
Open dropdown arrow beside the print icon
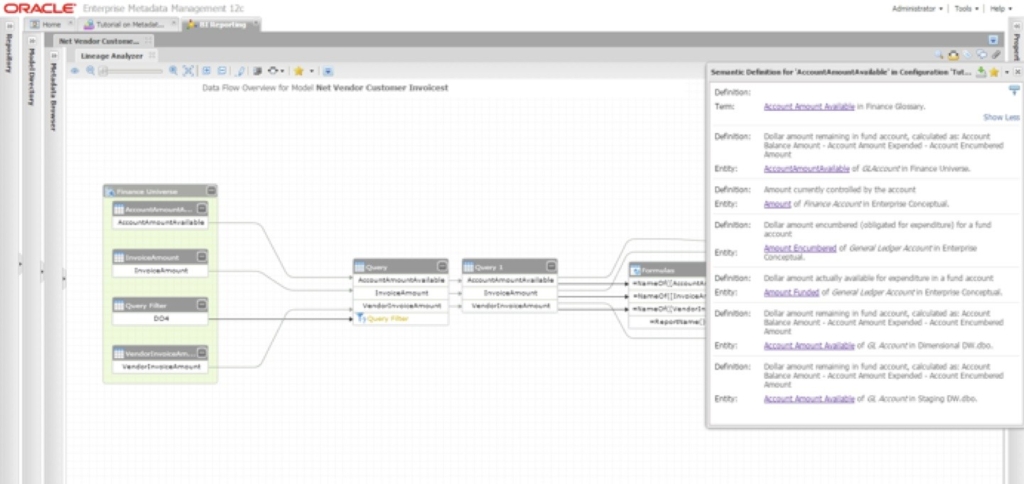(282, 71)
